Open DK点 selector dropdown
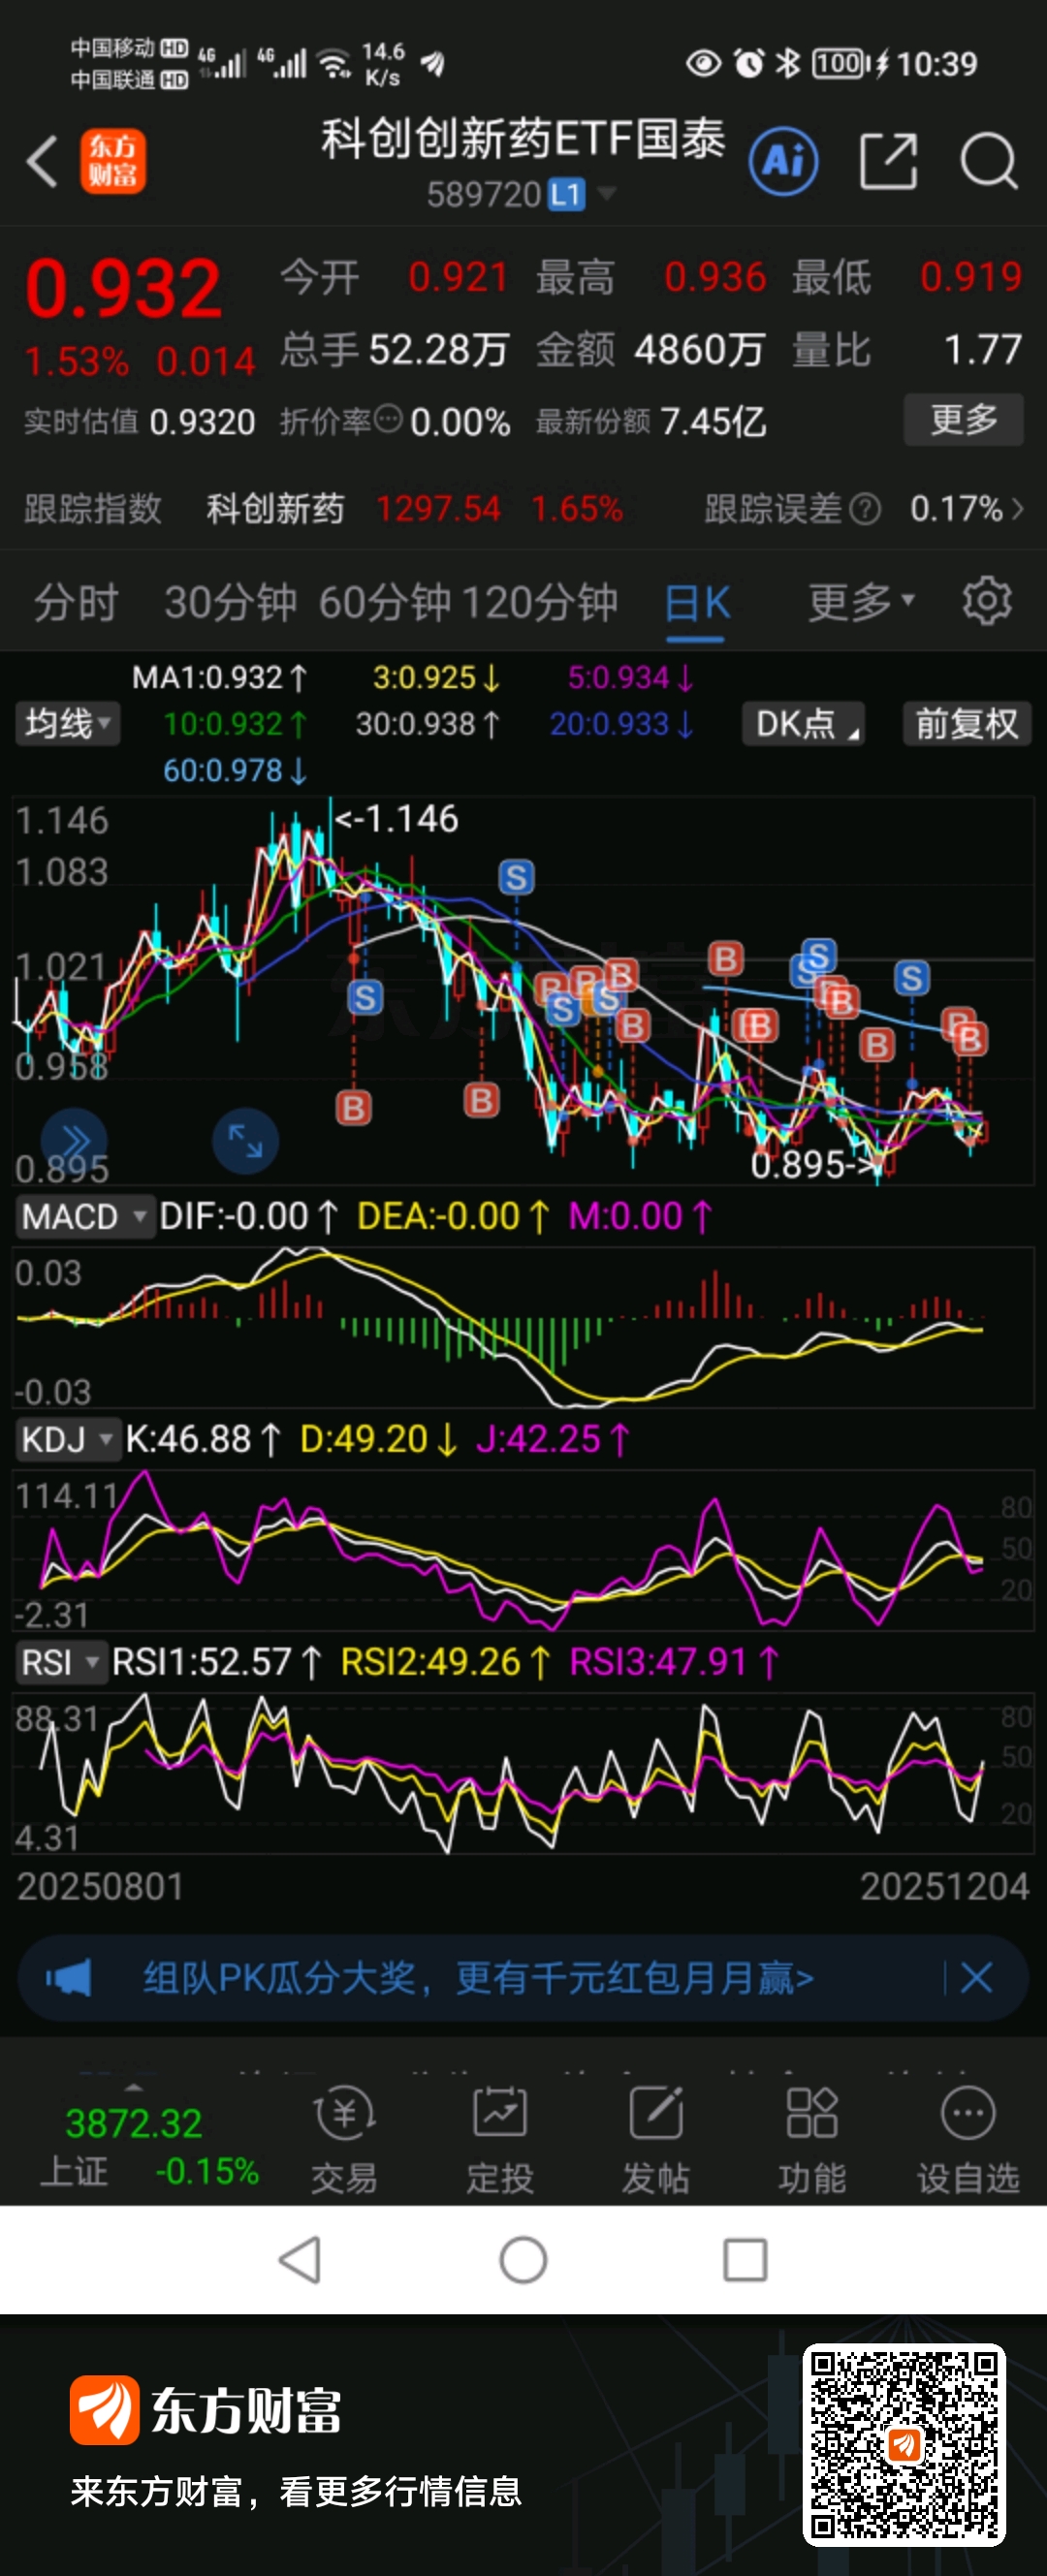Screen dimensions: 1047x2576 pyautogui.click(x=804, y=723)
